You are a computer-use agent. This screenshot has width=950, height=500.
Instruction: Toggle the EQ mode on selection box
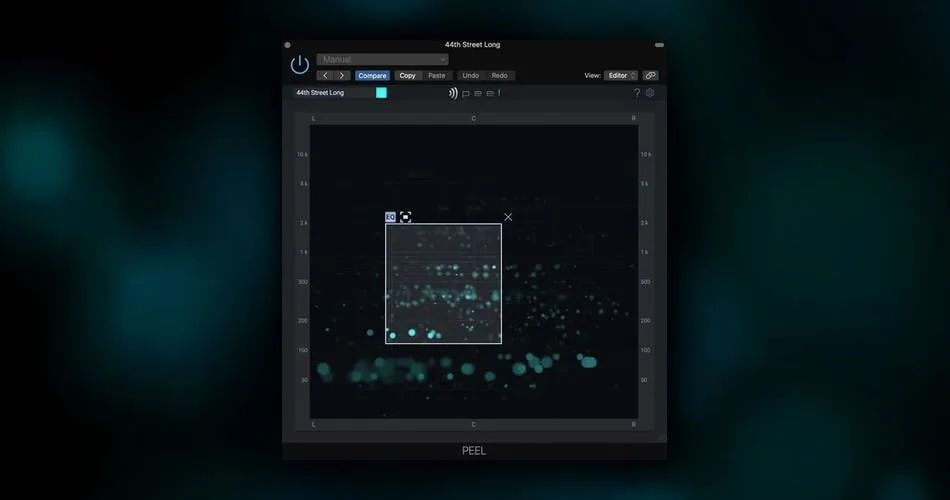coord(390,217)
